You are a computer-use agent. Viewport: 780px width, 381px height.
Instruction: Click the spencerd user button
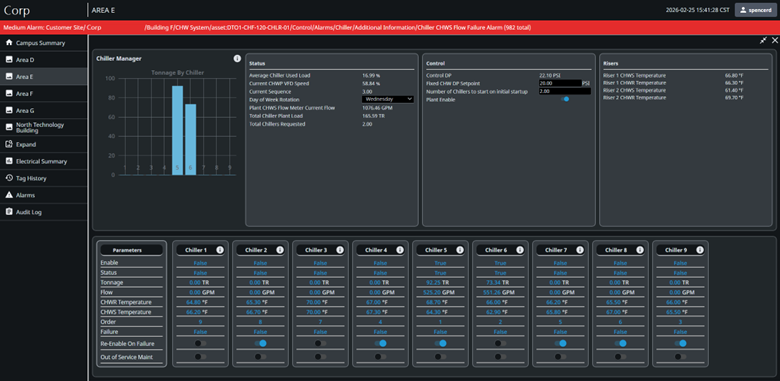pyautogui.click(x=756, y=10)
